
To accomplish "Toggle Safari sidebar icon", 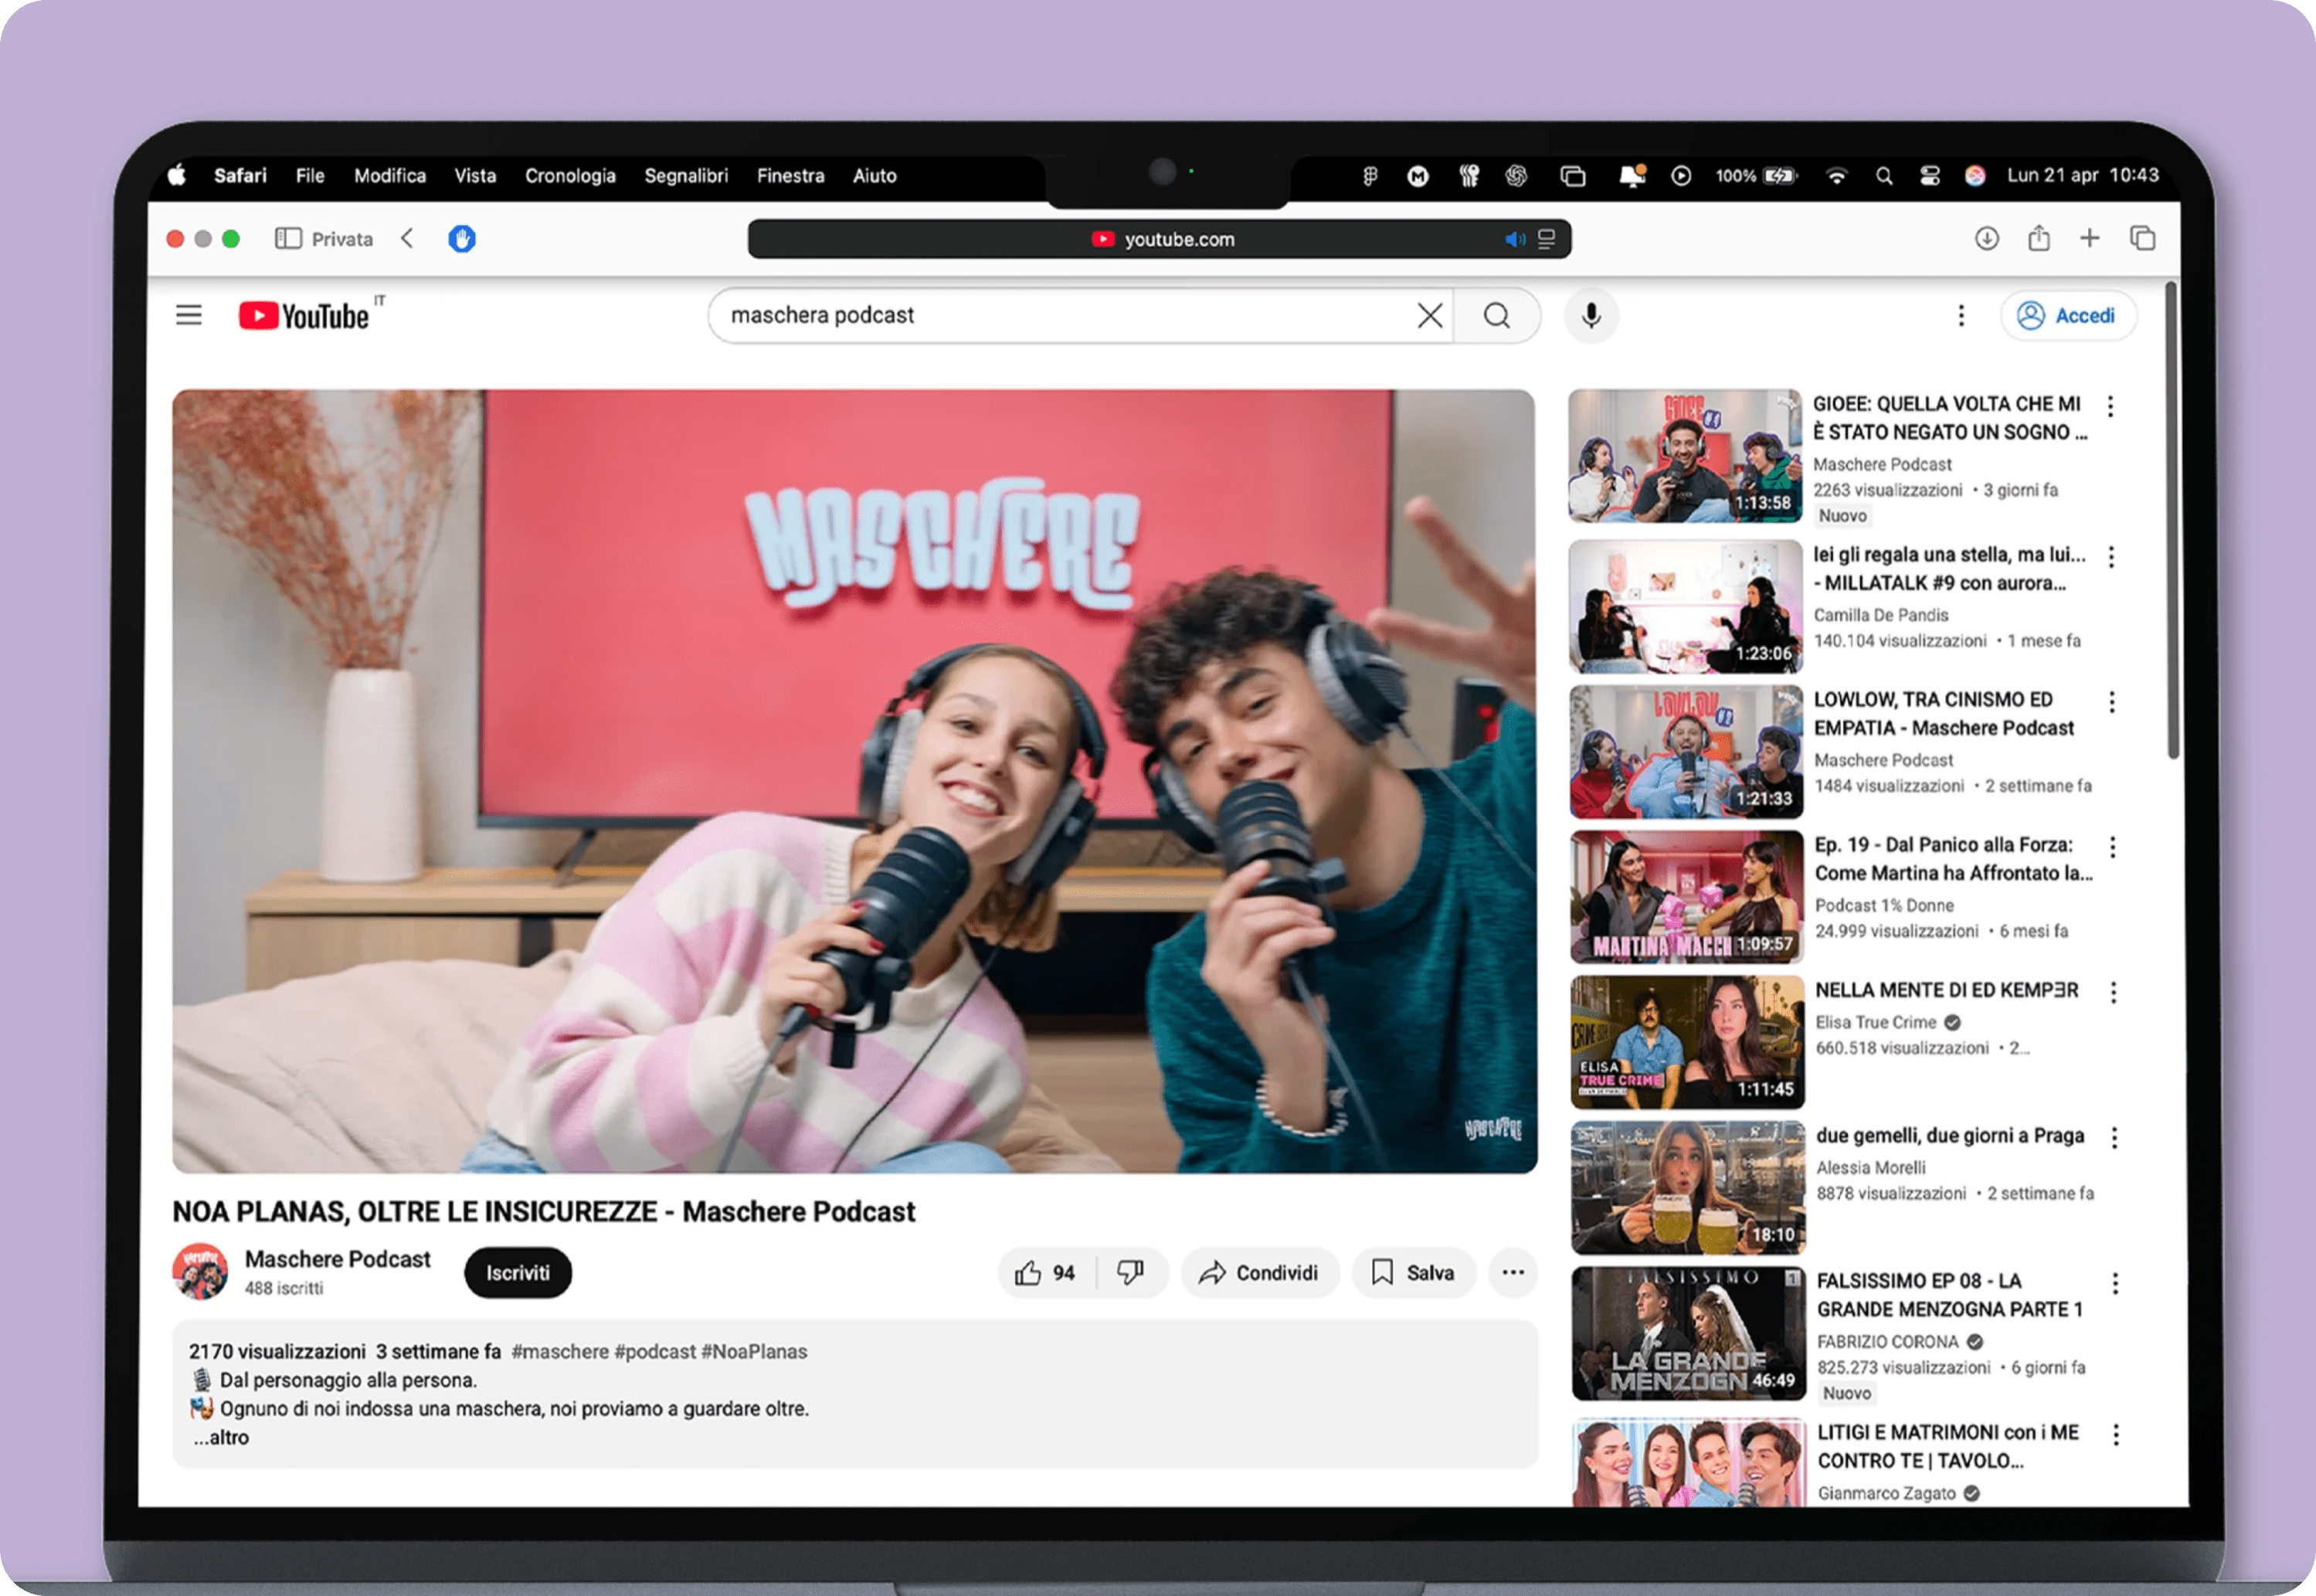I will point(288,238).
